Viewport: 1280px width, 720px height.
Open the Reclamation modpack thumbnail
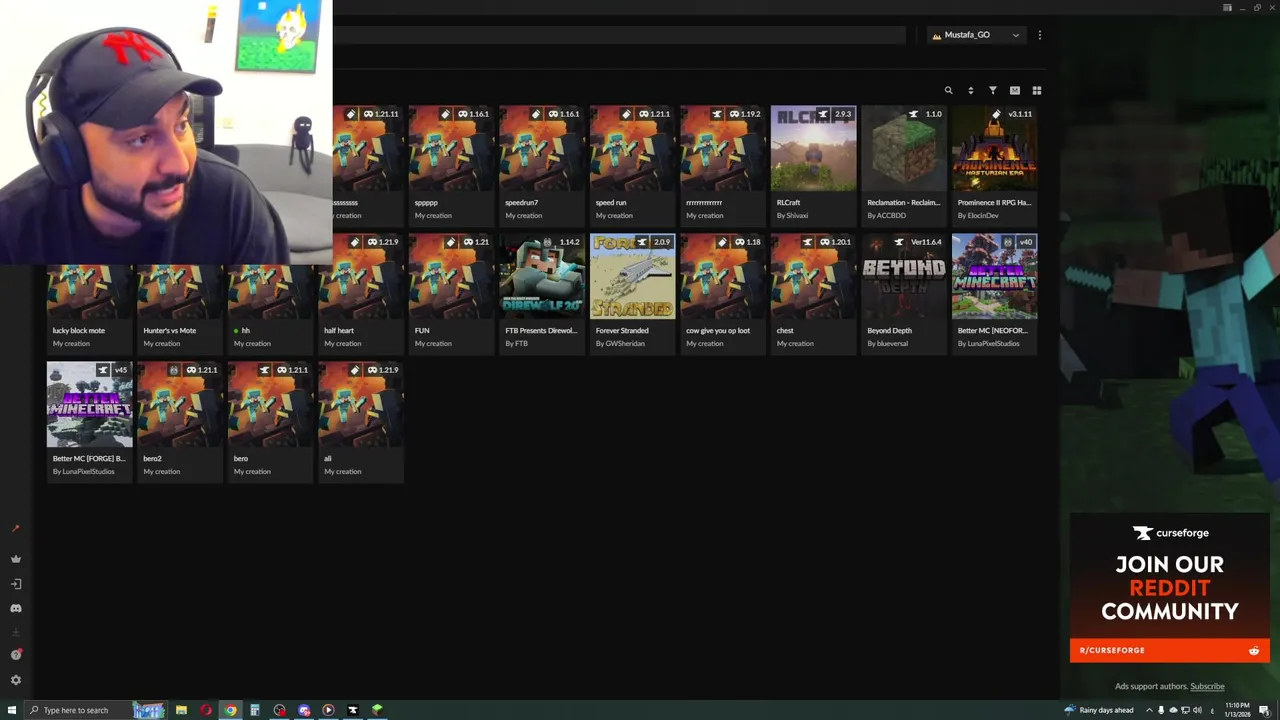(904, 149)
